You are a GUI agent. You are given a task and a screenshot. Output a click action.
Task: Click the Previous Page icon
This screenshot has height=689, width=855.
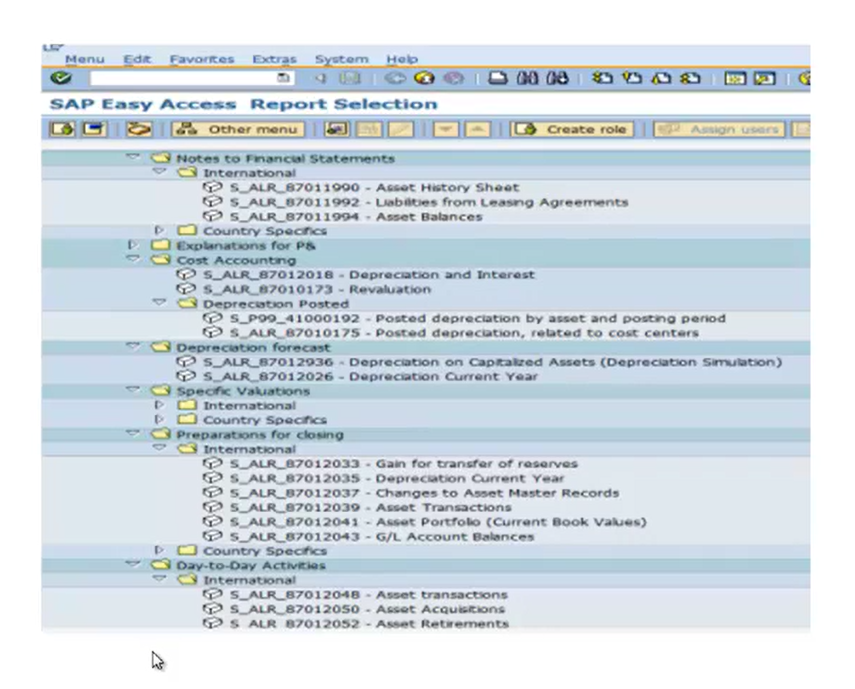tap(632, 78)
